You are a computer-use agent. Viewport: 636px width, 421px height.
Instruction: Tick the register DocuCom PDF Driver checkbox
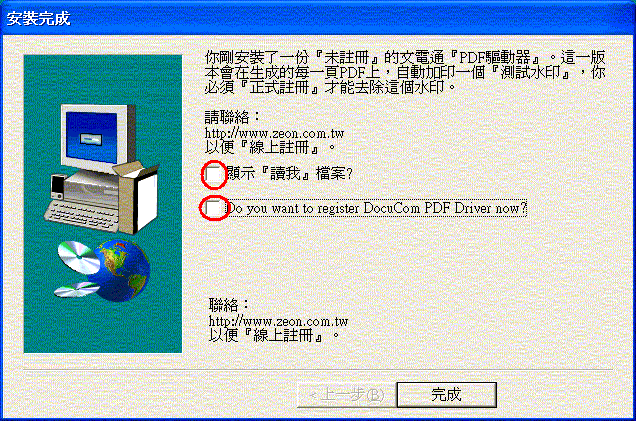(214, 208)
